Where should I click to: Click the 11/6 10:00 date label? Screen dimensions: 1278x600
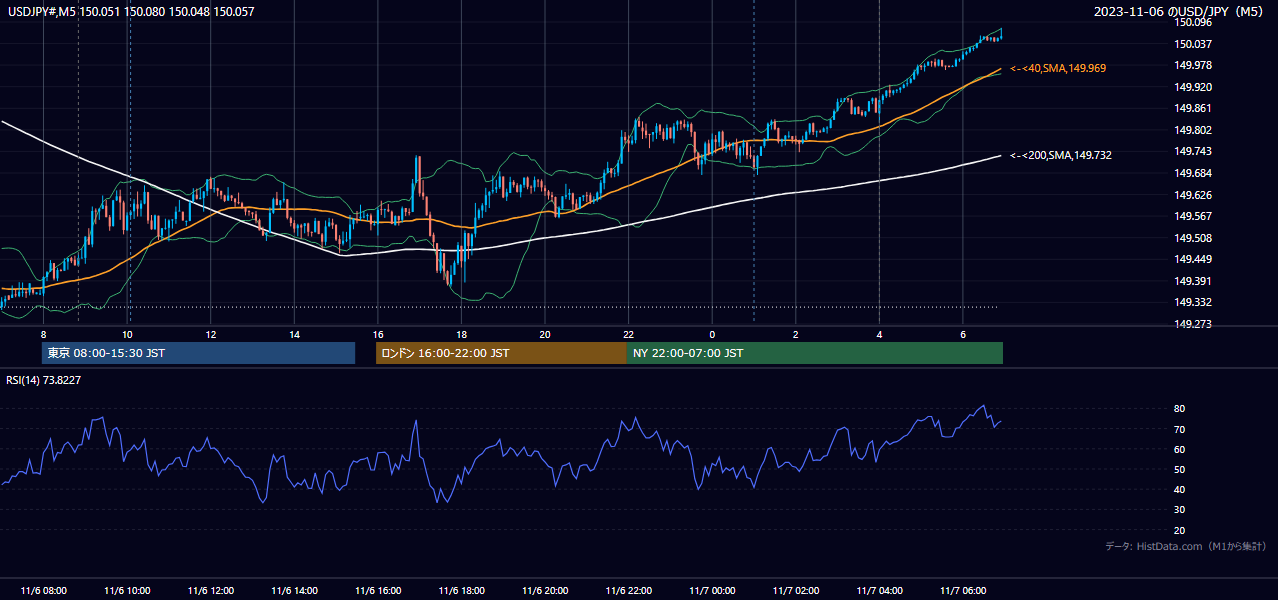[x=127, y=590]
